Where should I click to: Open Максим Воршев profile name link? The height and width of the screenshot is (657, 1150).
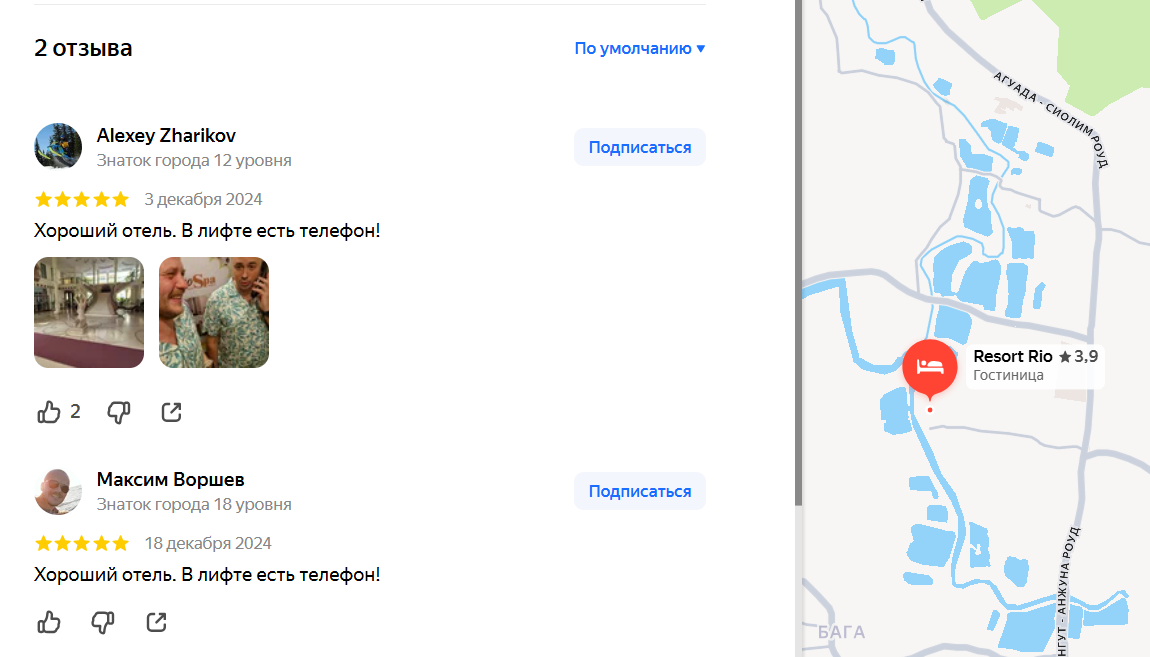coord(171,480)
